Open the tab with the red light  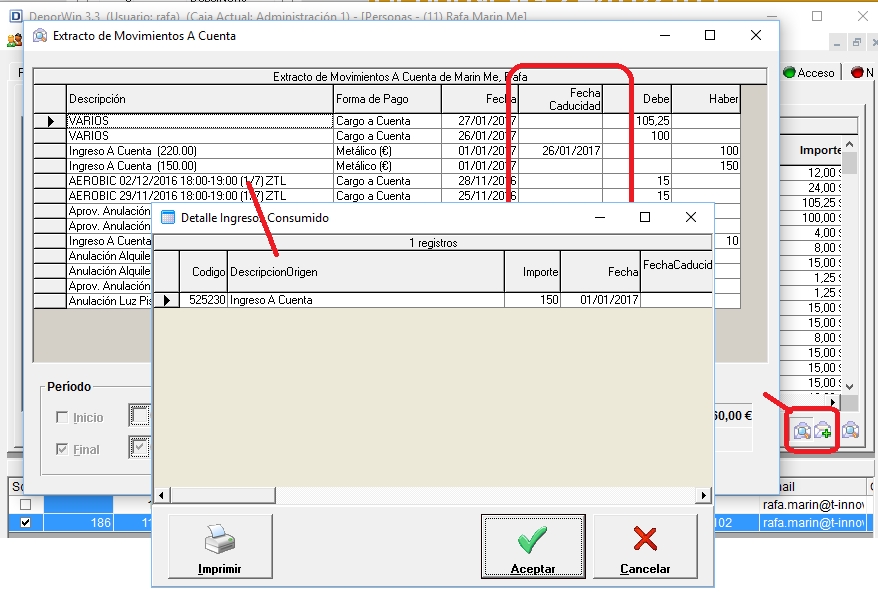point(862,72)
